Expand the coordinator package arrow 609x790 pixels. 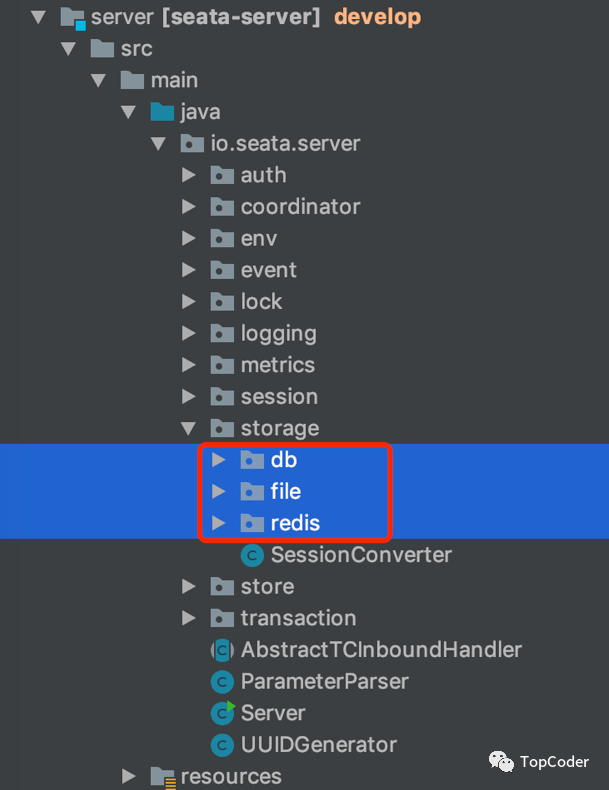point(189,207)
